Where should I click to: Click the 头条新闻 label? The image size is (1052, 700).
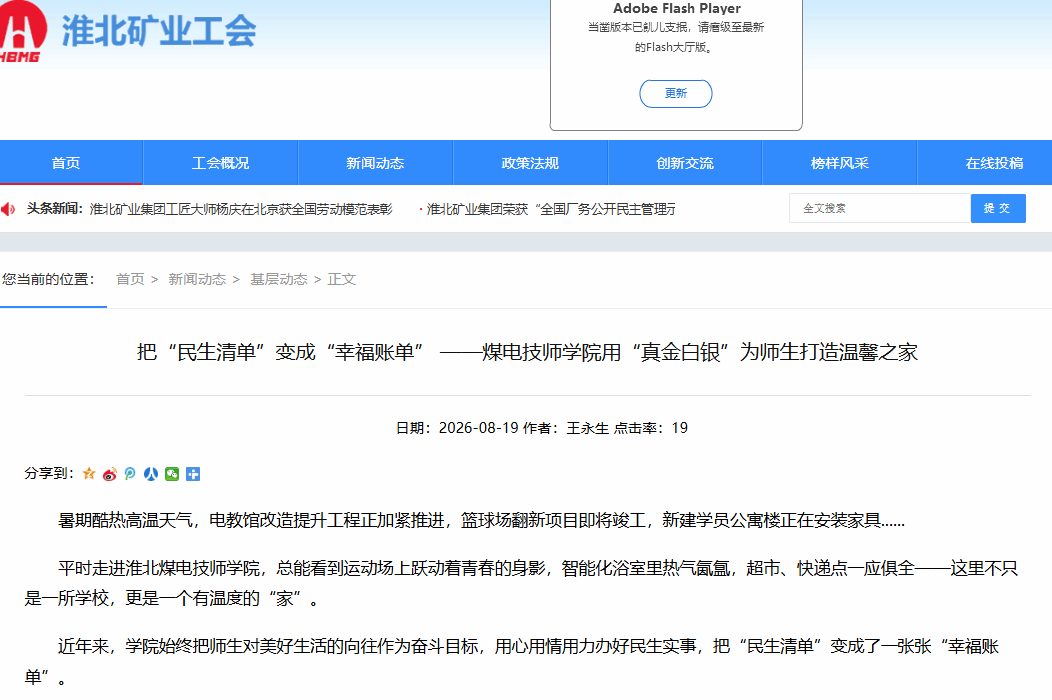pos(54,209)
